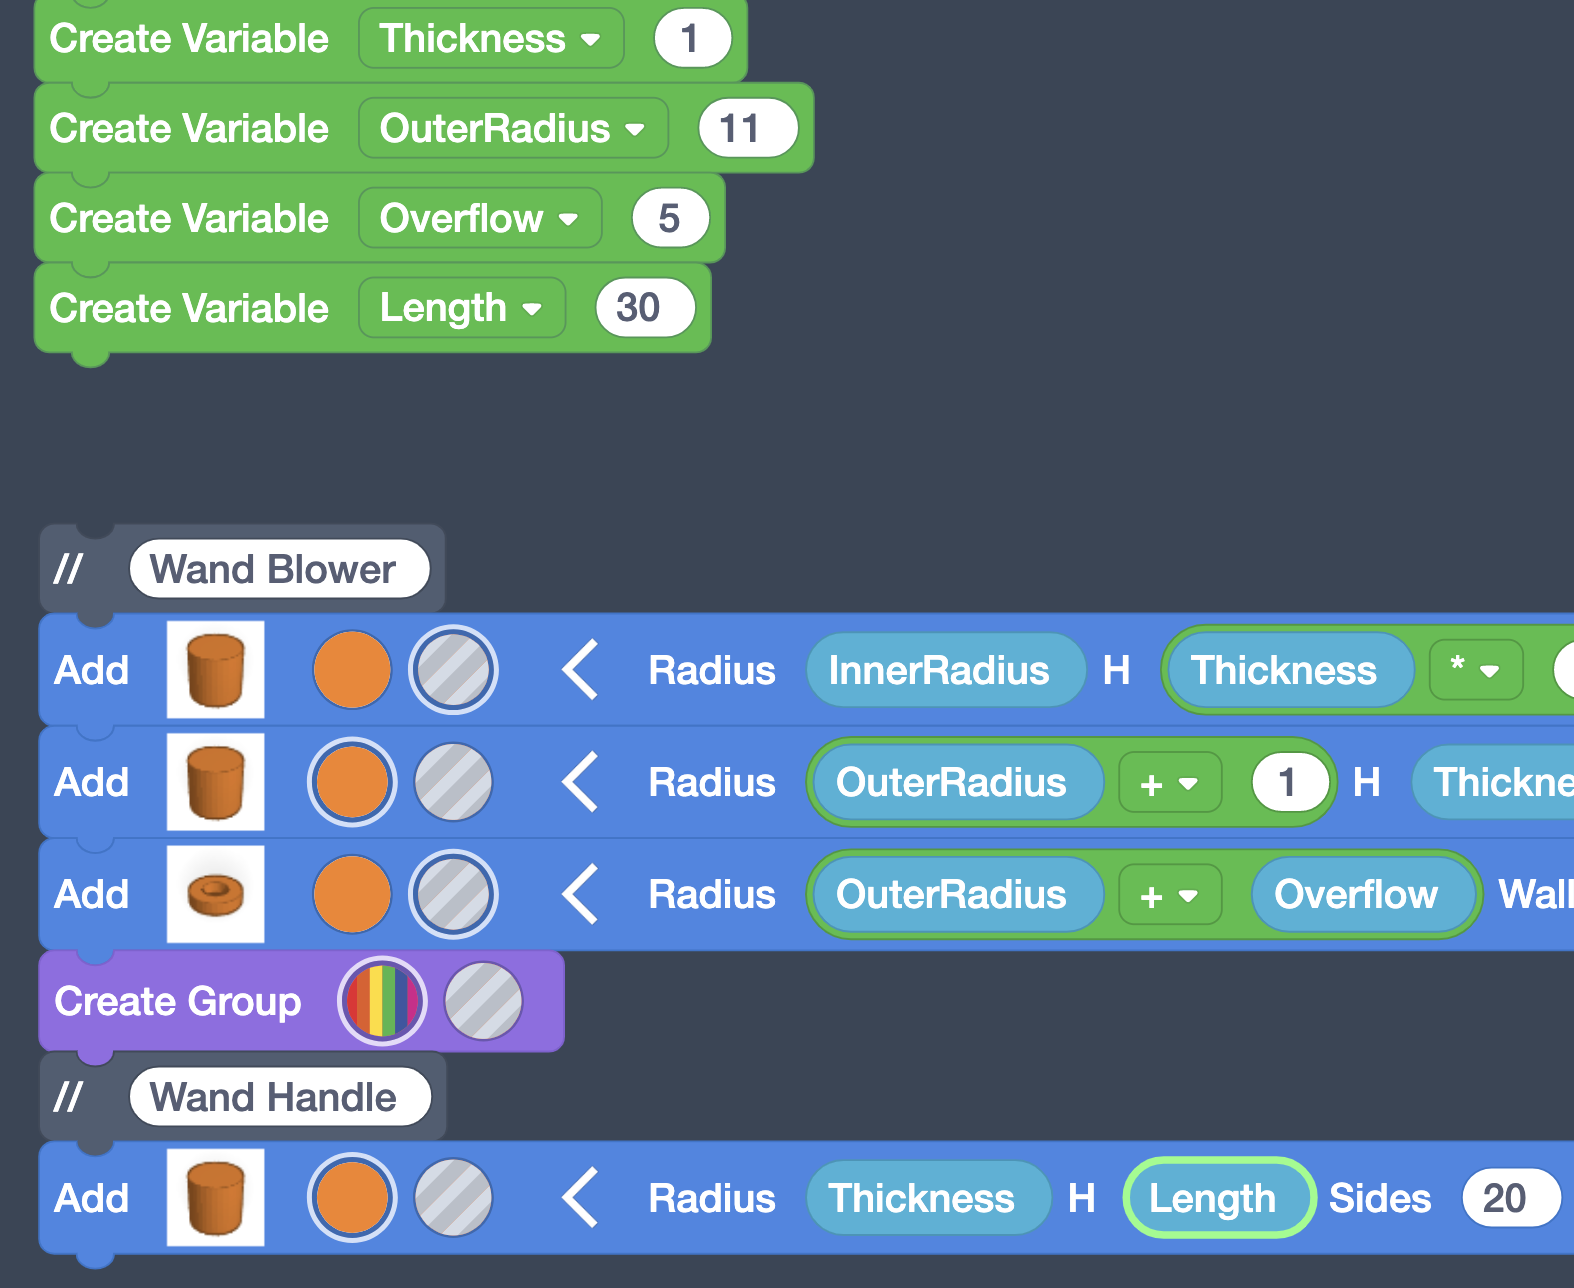Image resolution: width=1574 pixels, height=1288 pixels.
Task: Select hole mode on the tube Add block
Action: 453,894
